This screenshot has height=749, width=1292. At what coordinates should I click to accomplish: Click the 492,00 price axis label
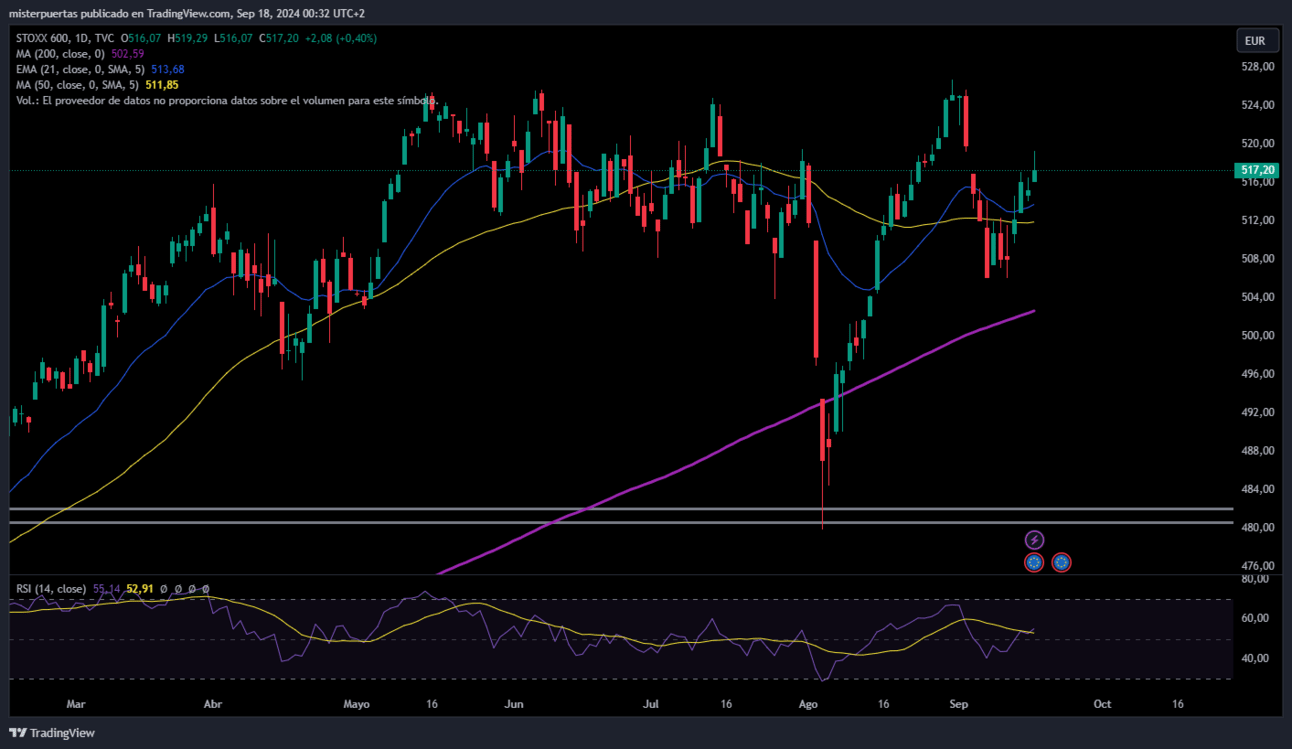click(x=1259, y=413)
